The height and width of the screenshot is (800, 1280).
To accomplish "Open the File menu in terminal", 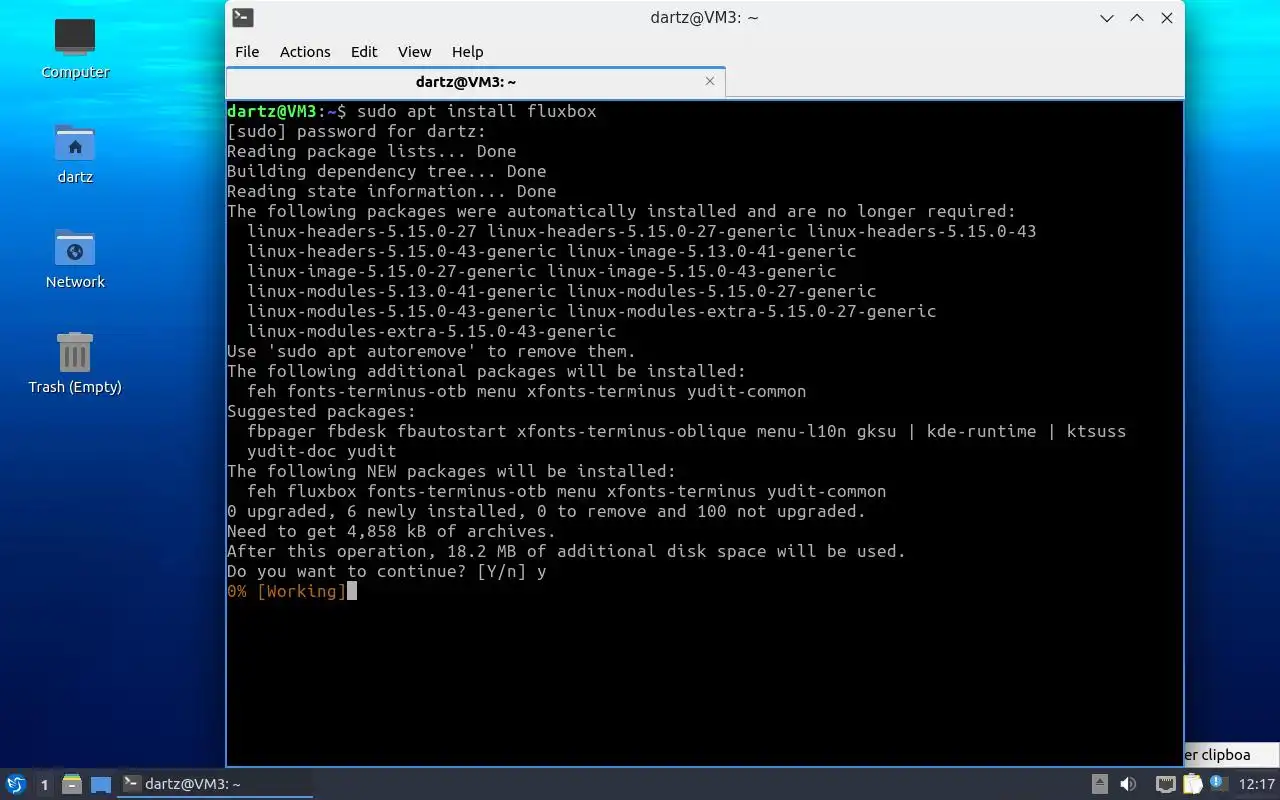I will 247,52.
